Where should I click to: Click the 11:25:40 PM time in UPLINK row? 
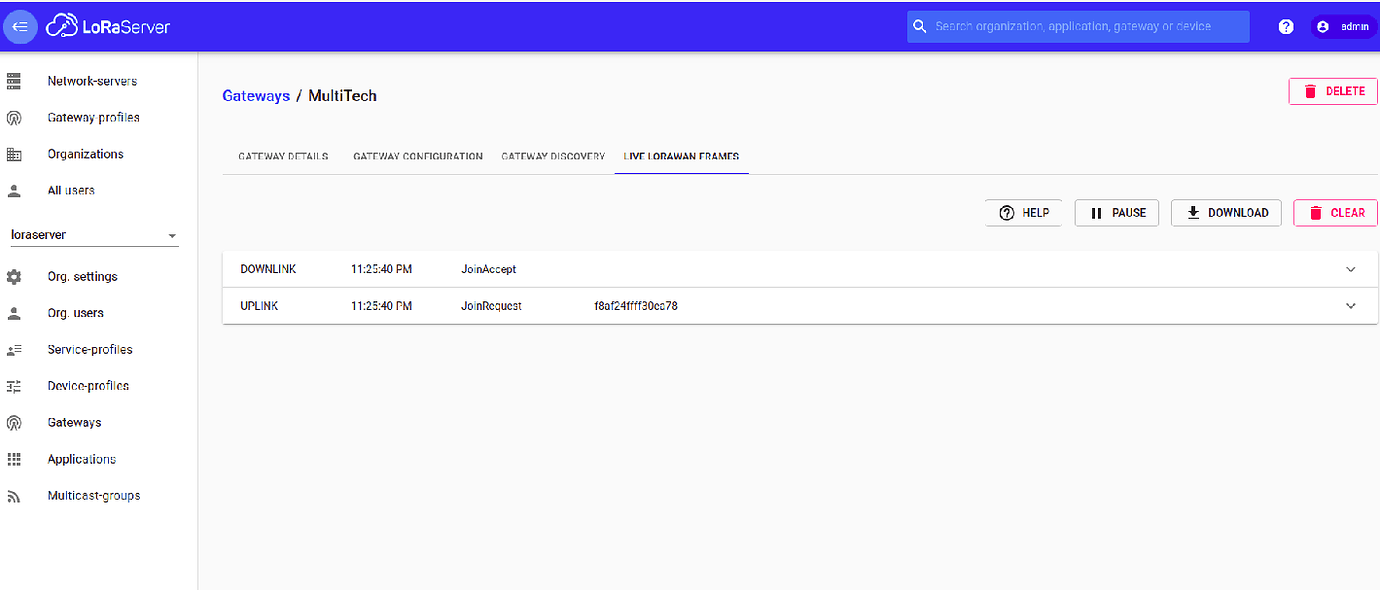(381, 306)
